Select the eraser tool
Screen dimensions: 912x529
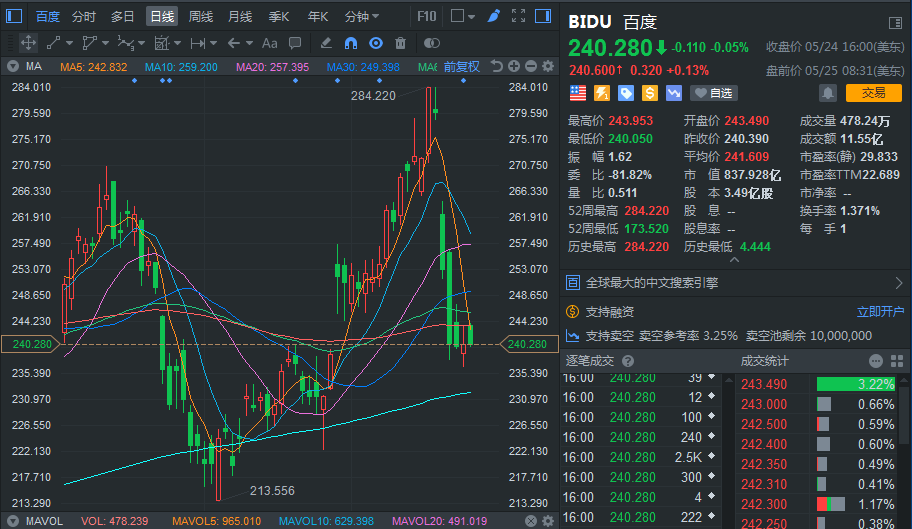point(326,43)
